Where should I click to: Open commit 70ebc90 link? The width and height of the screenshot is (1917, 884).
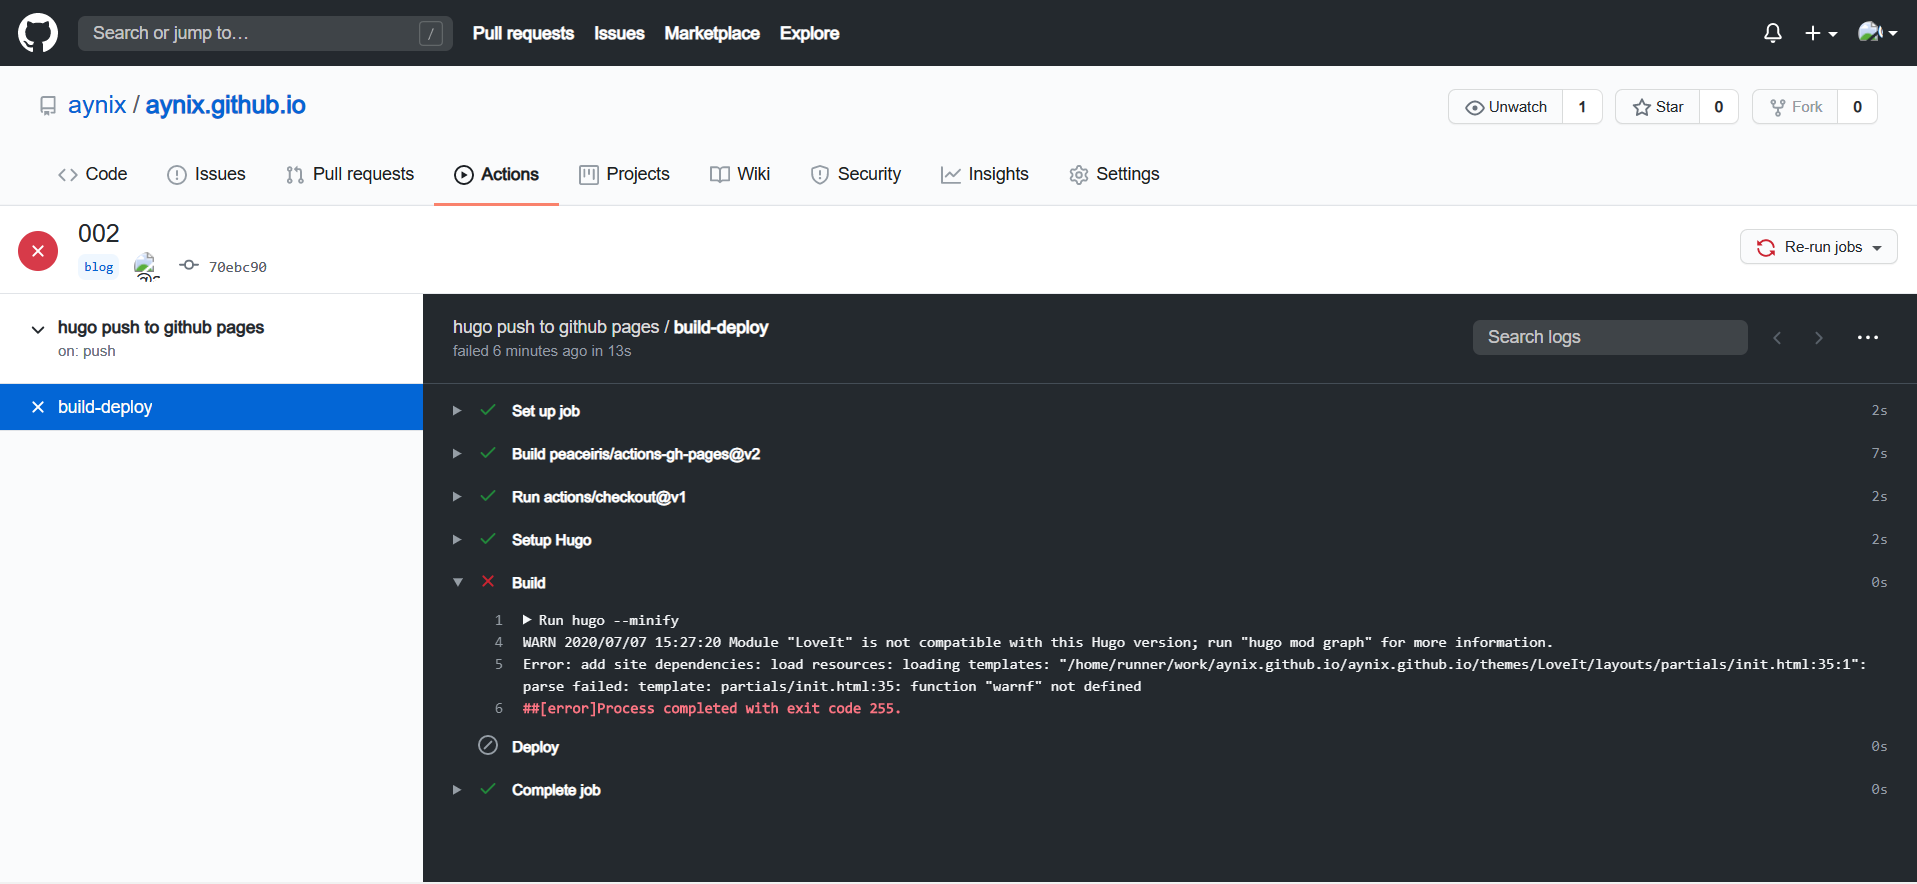pos(237,267)
